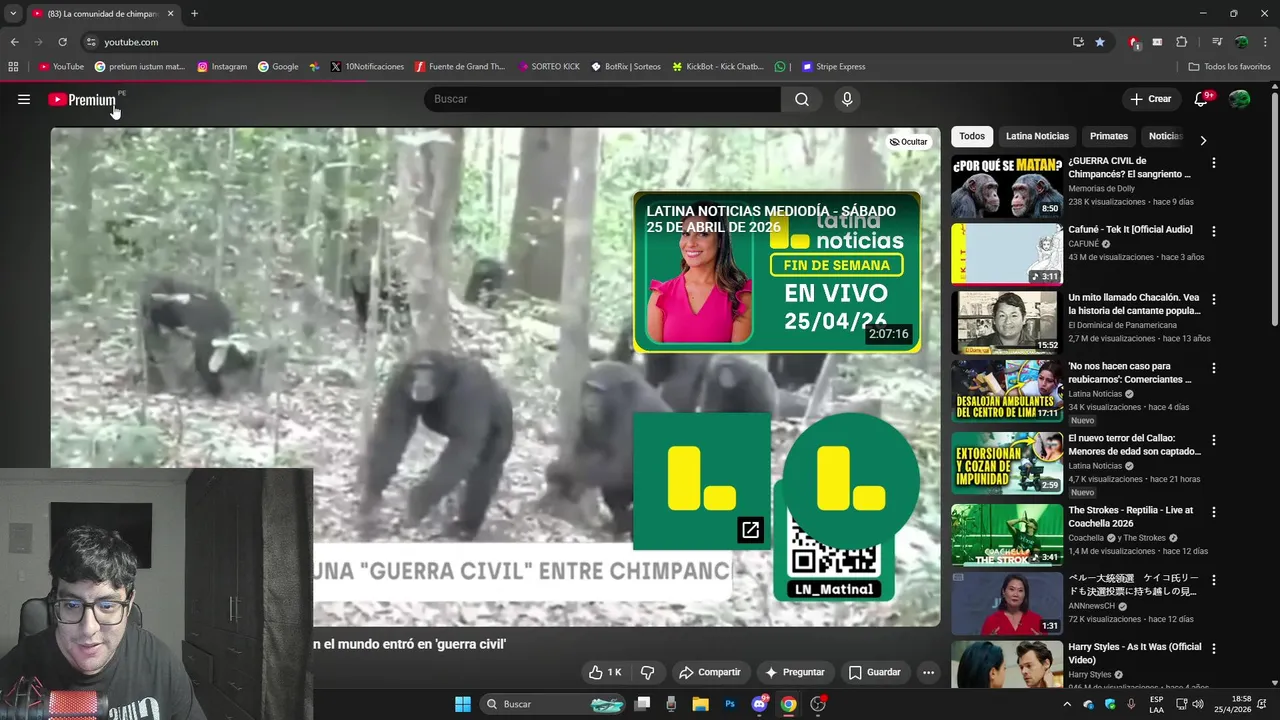Open options for Harry Styles - As It Was video
Image resolution: width=1280 pixels, height=720 pixels.
1214,649
